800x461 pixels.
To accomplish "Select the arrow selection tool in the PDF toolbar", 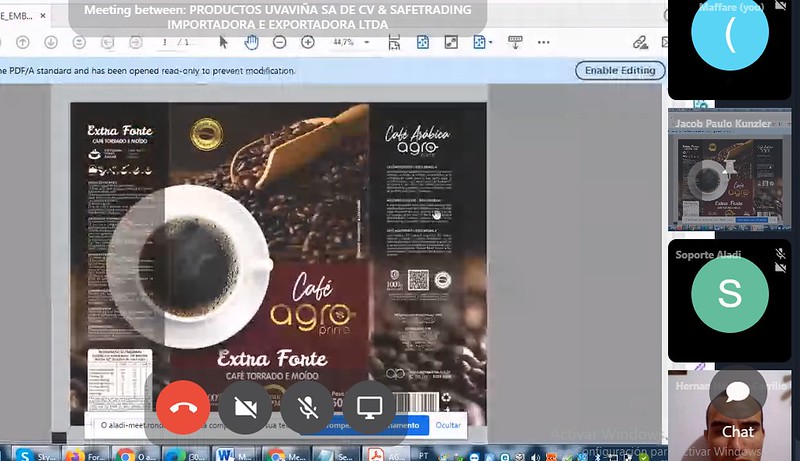I will click(224, 42).
